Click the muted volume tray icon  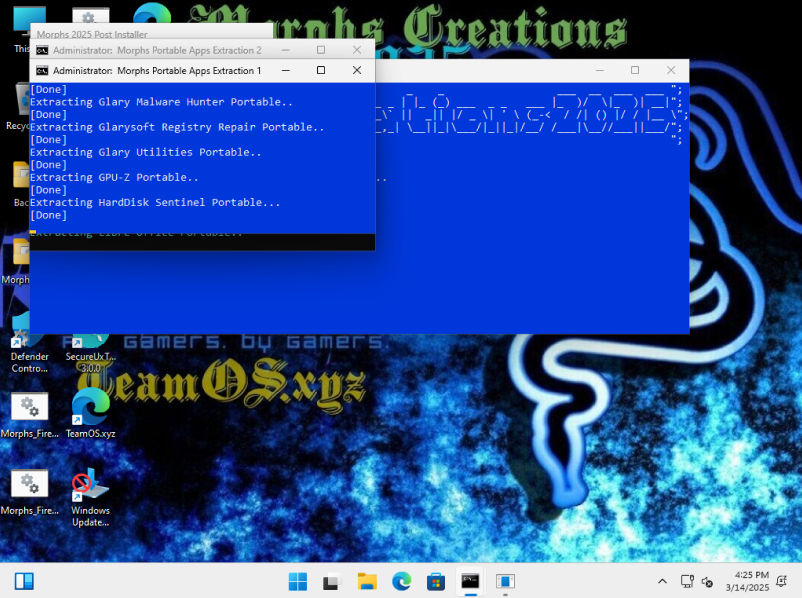707,582
